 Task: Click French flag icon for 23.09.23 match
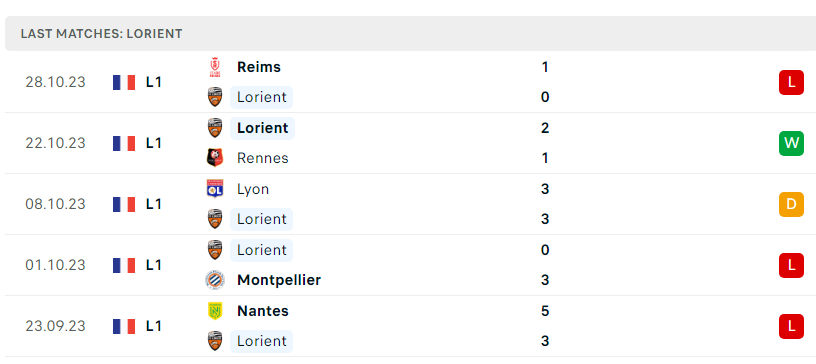pyautogui.click(x=124, y=327)
